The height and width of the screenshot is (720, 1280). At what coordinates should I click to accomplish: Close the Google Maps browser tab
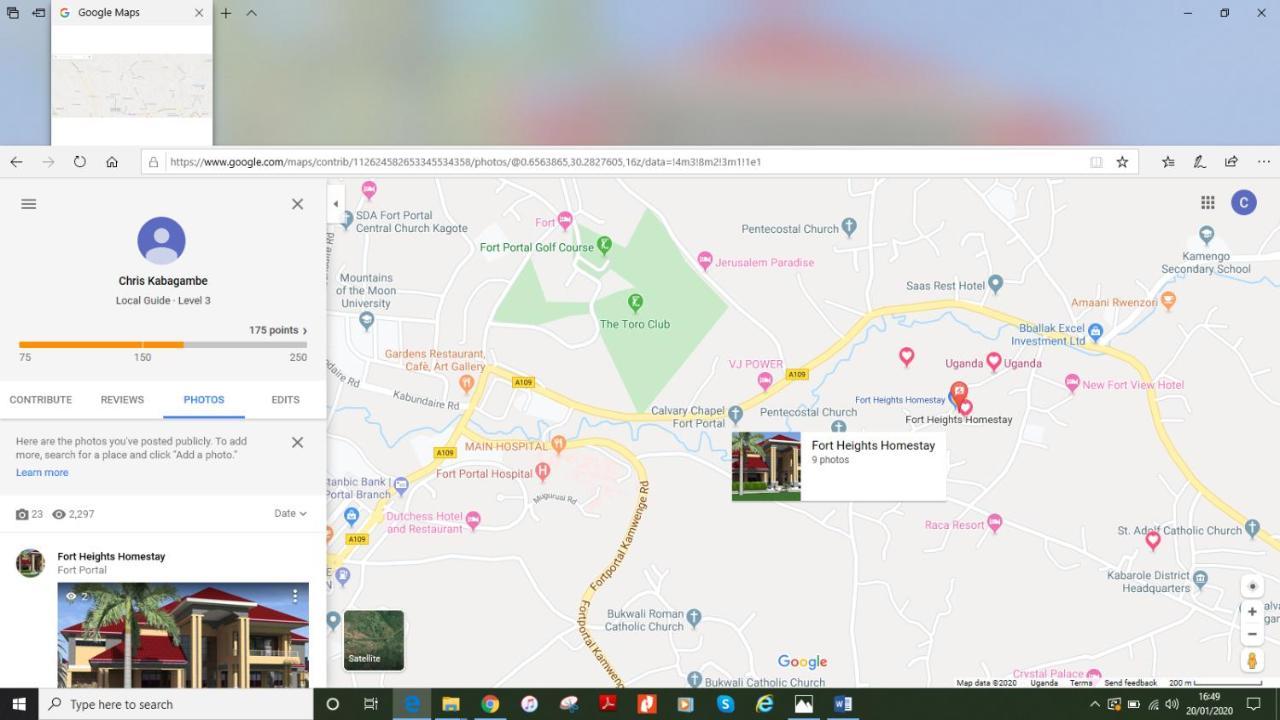pos(198,13)
